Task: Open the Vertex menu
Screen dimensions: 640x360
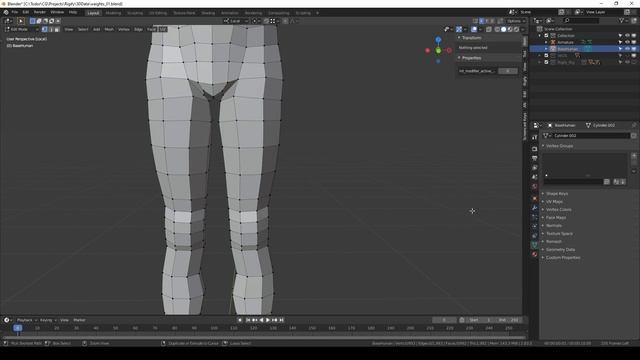Action: [x=124, y=29]
